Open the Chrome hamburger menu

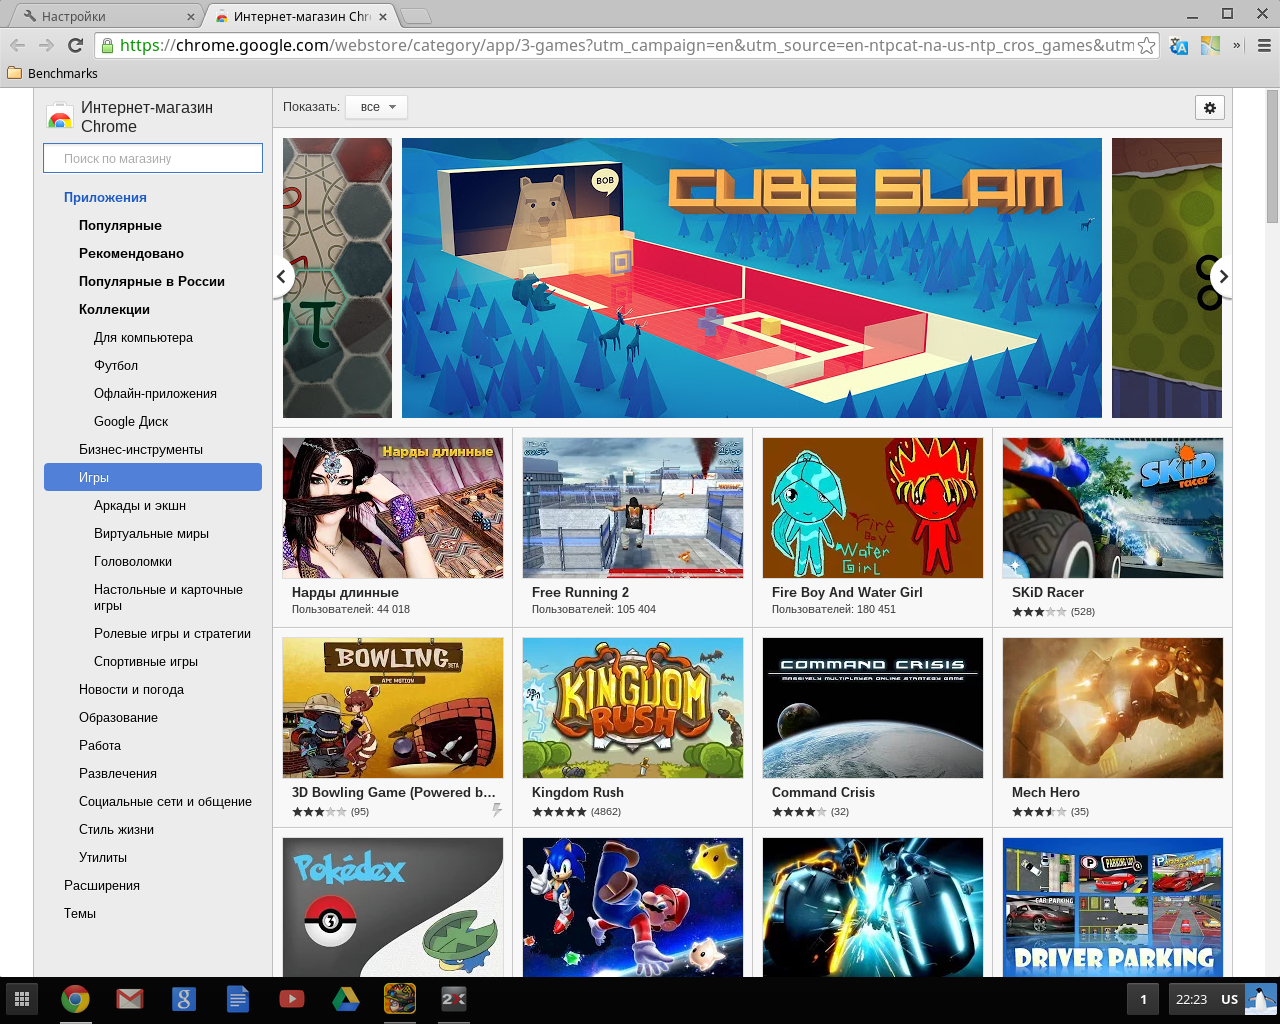point(1264,45)
